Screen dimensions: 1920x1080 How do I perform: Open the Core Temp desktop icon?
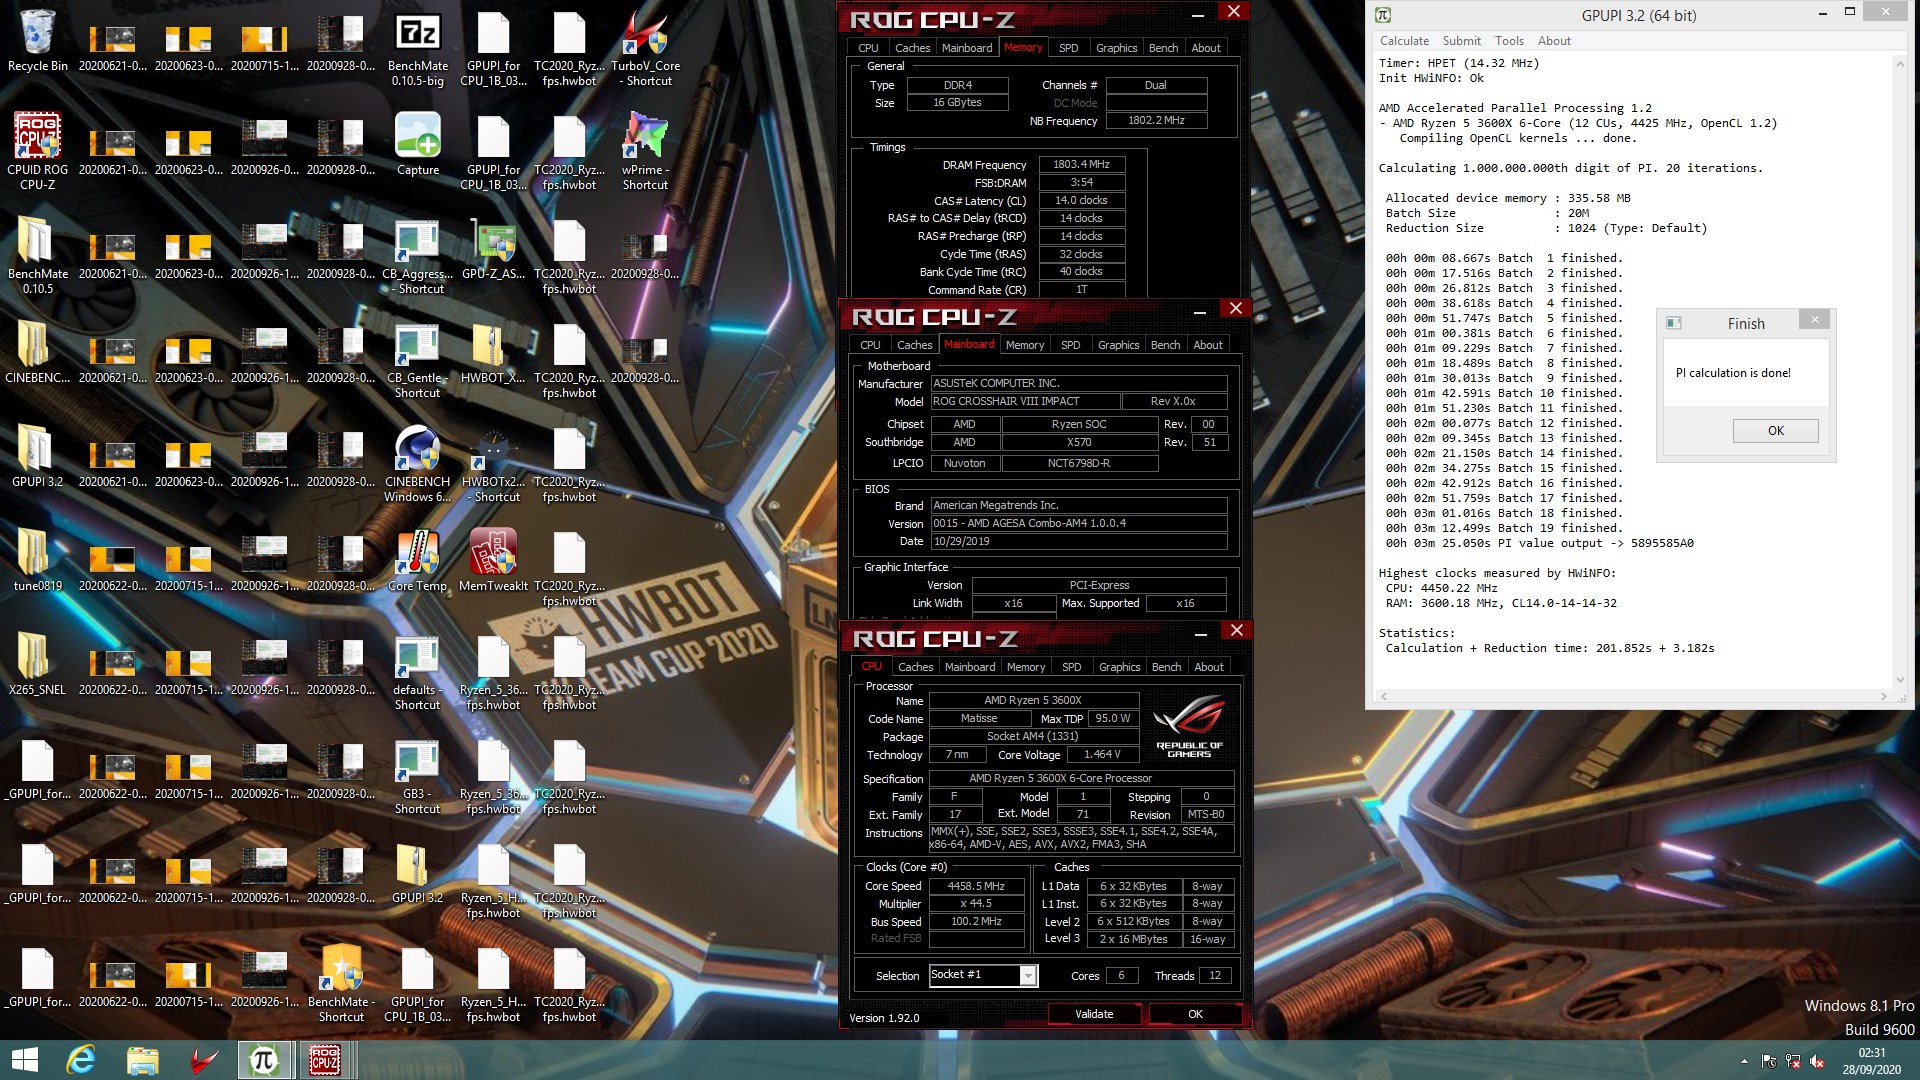pyautogui.click(x=417, y=560)
